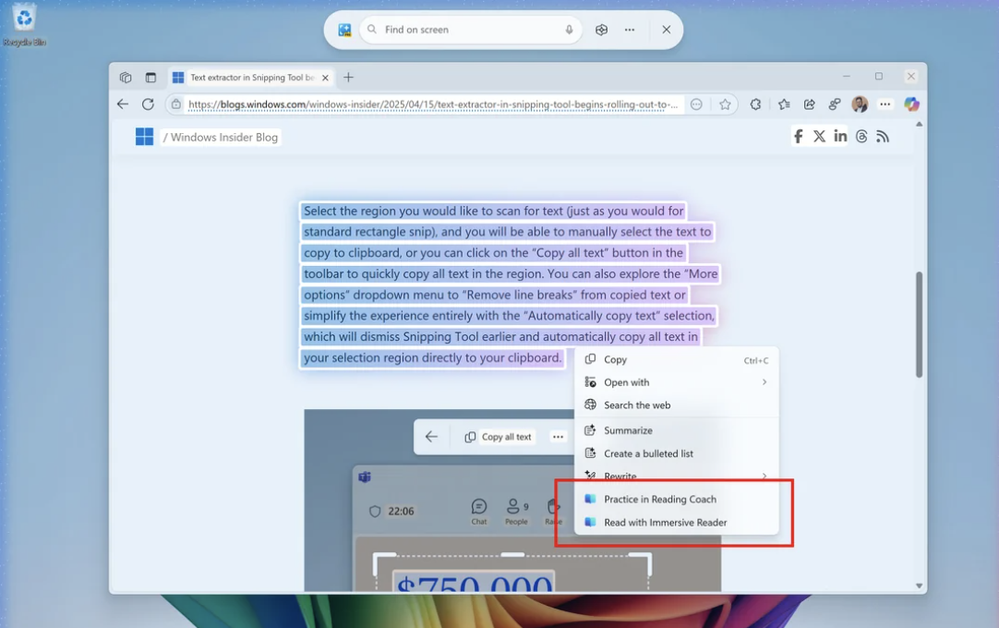Click the Share icon in the Edge toolbar
This screenshot has height=628, width=999.
tap(809, 104)
